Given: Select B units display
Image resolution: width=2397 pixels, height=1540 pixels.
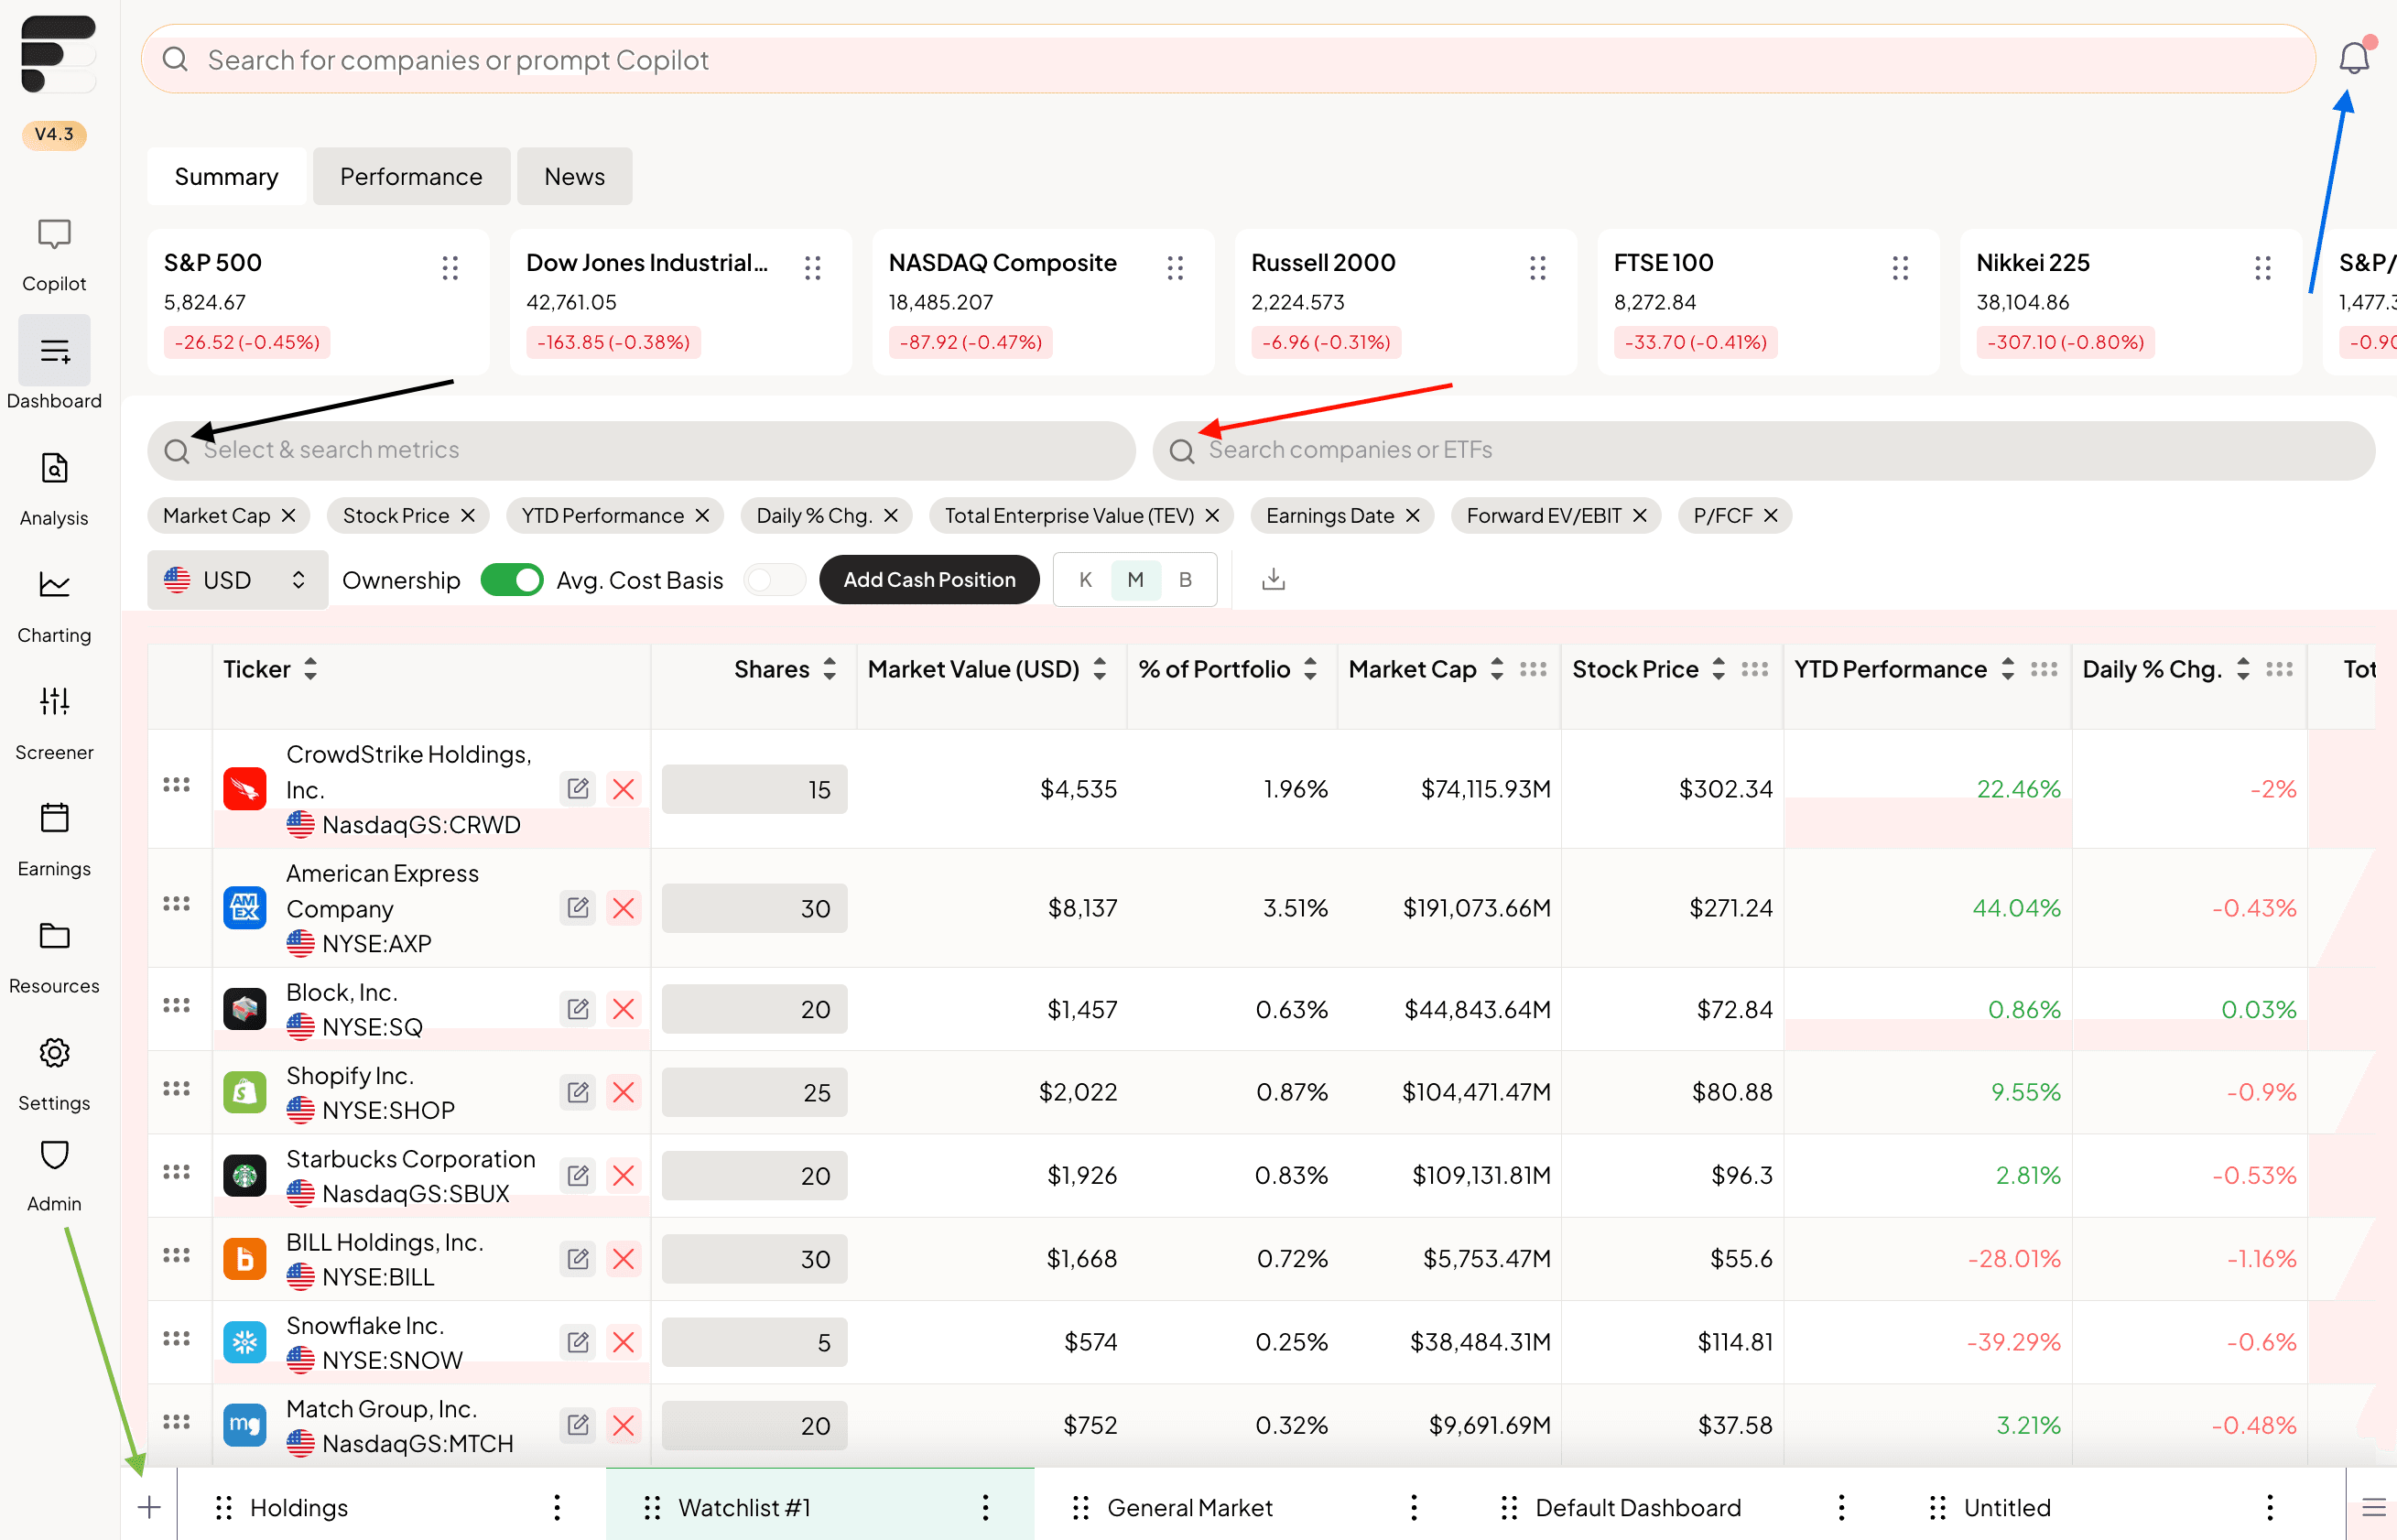Looking at the screenshot, I should coord(1185,579).
